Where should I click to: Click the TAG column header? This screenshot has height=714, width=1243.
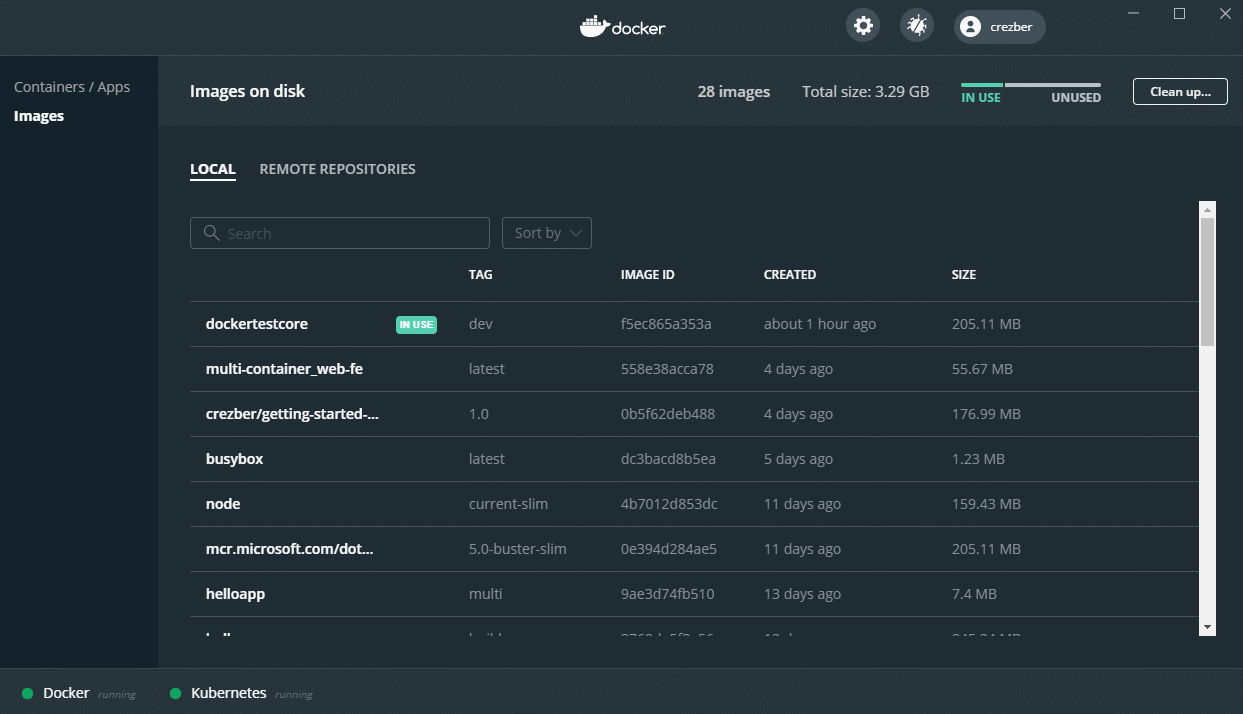[x=480, y=274]
